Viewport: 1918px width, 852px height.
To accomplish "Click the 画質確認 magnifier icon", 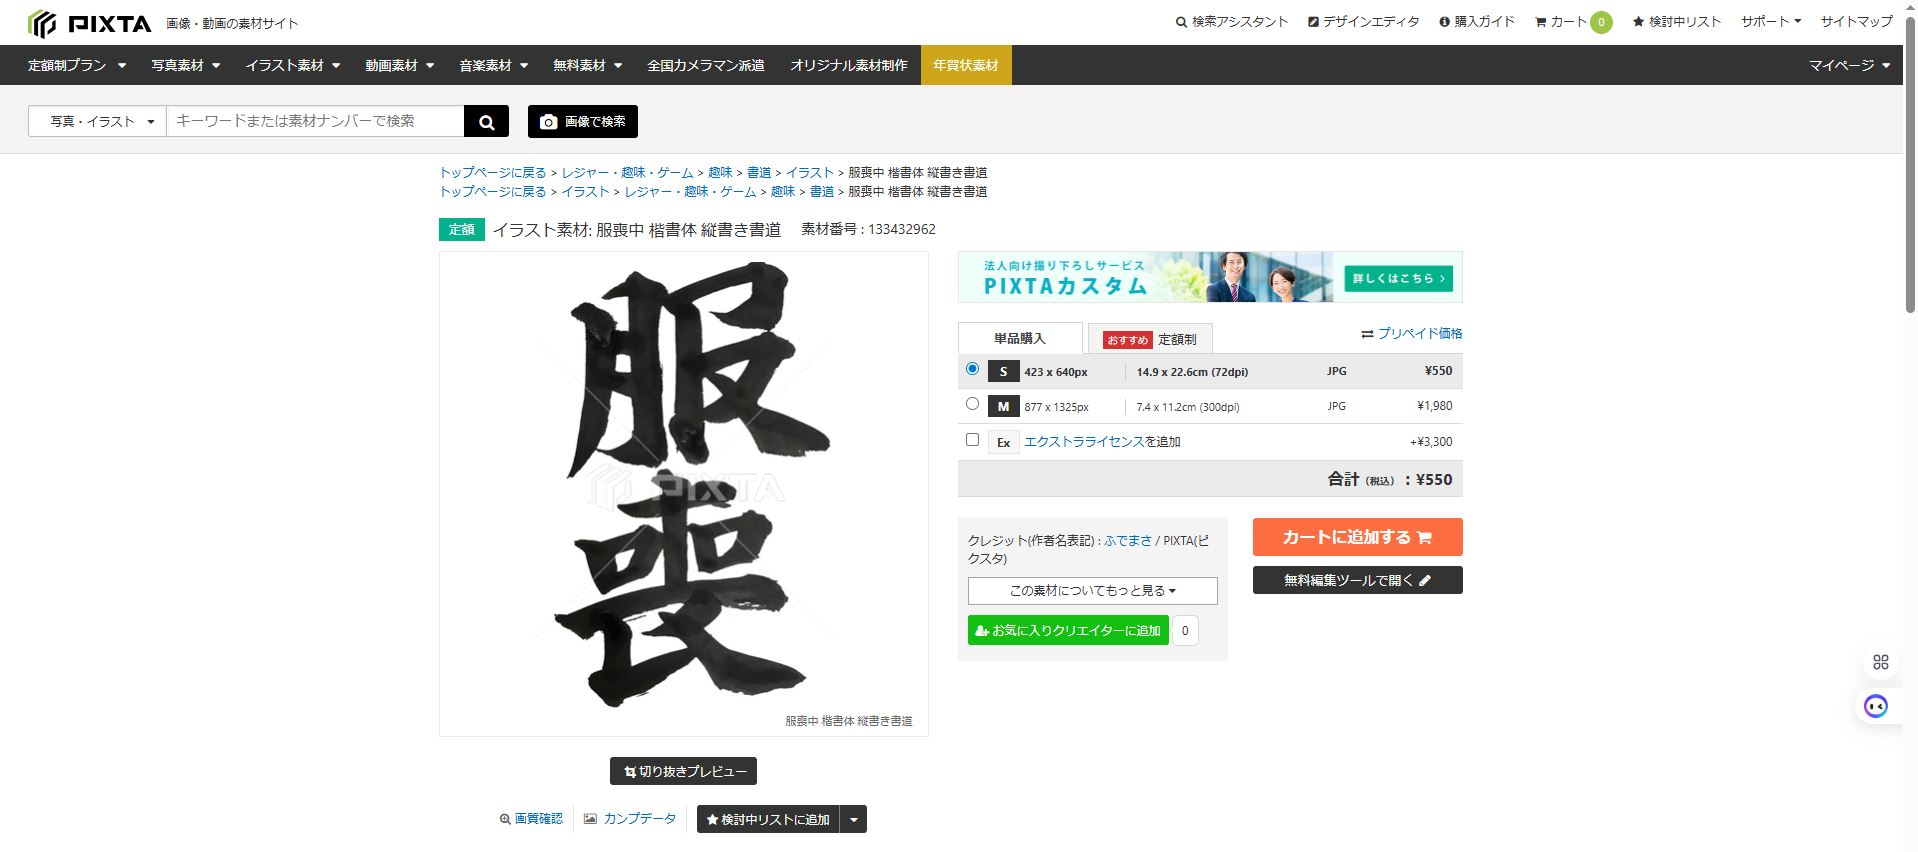I will (x=505, y=819).
